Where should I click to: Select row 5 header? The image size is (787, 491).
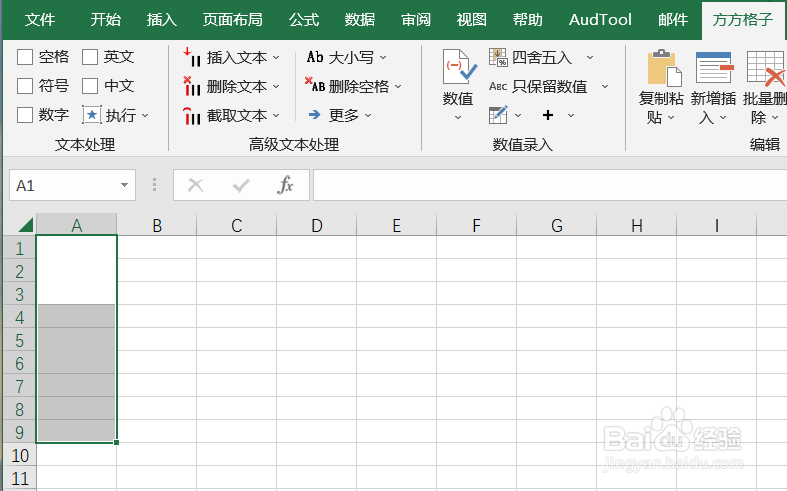click(20, 340)
